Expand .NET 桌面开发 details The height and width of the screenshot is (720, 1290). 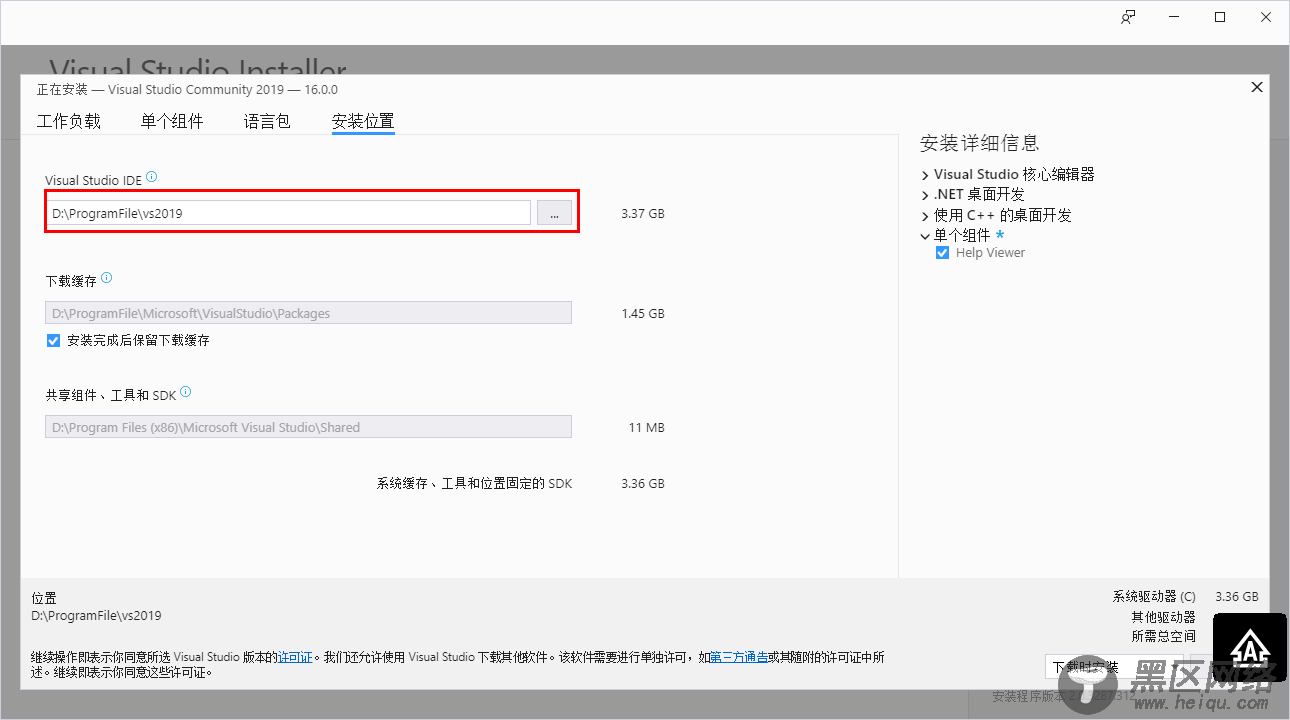(926, 195)
